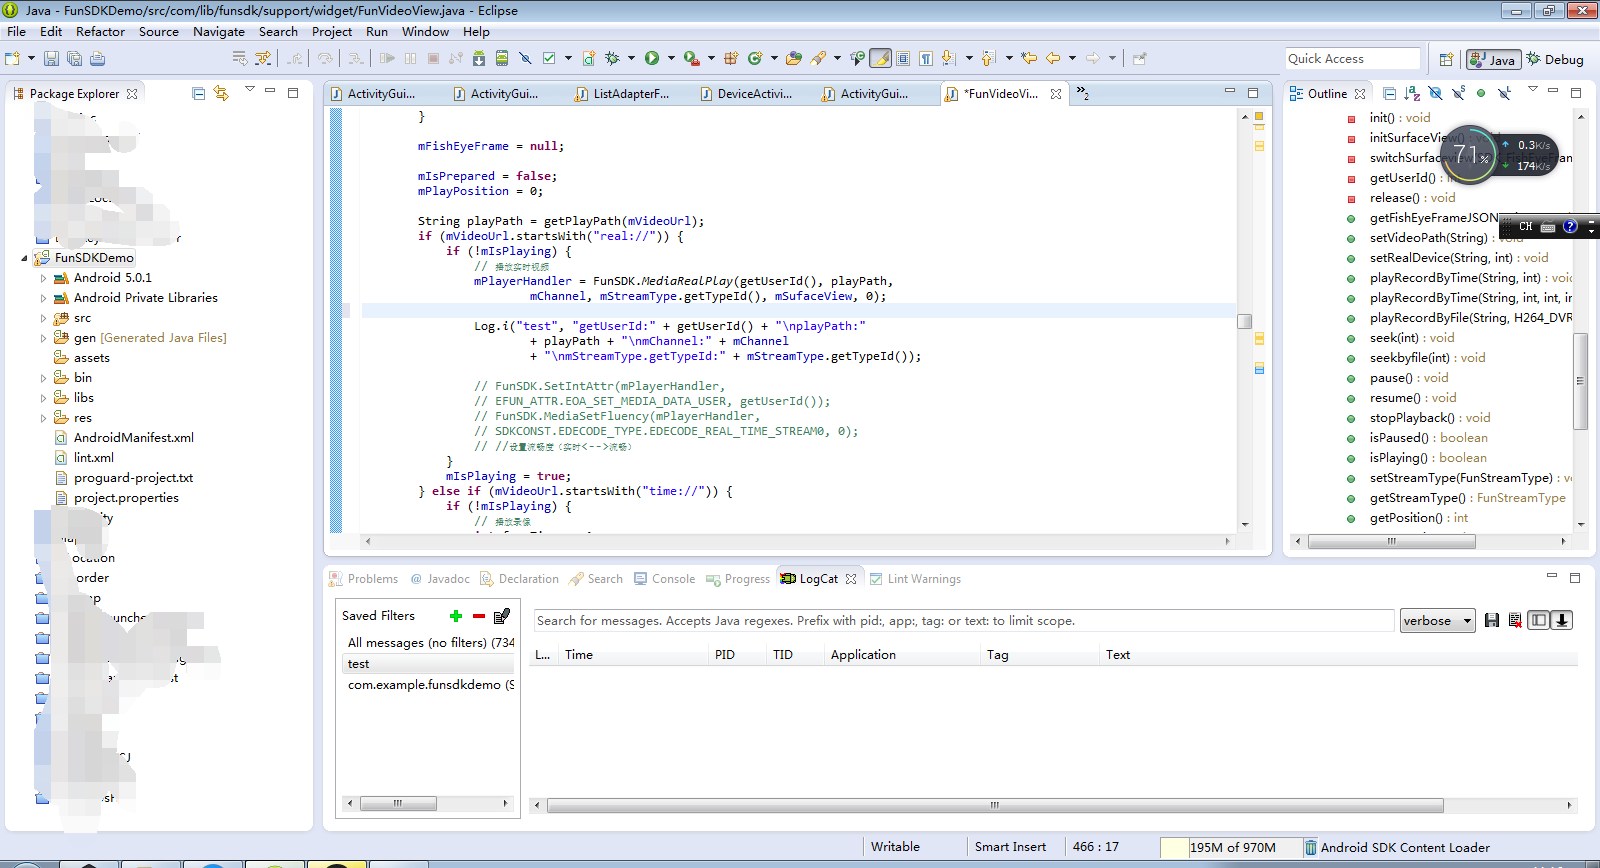Toggle Mark Occurrences highlighter button
Screen dimensions: 1600x868
[880, 59]
